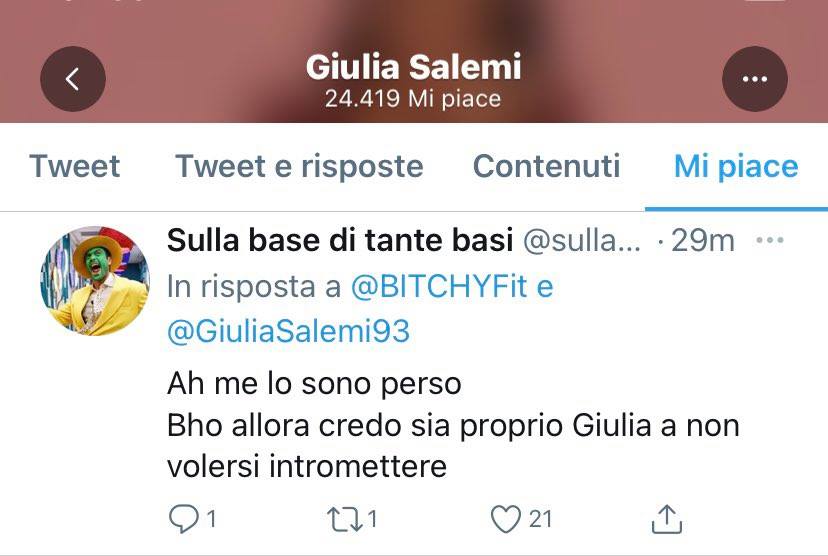Tap the back arrow button

tap(73, 79)
